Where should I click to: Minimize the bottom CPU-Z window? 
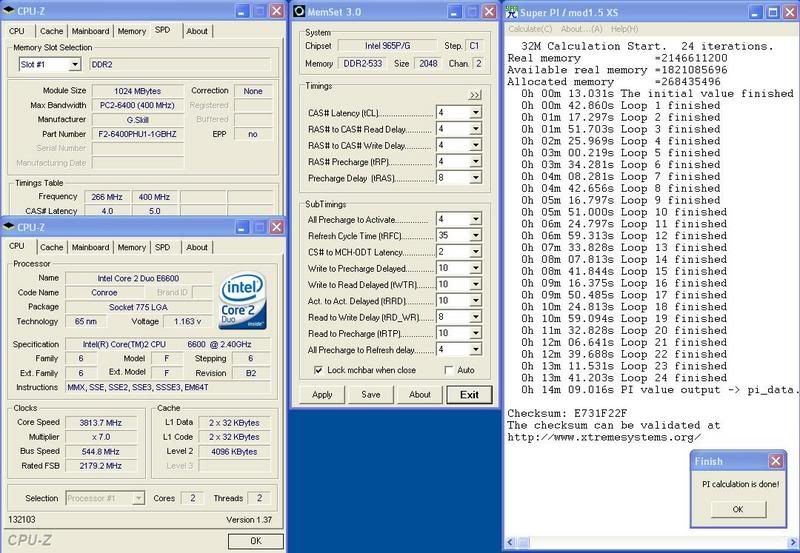(243, 227)
